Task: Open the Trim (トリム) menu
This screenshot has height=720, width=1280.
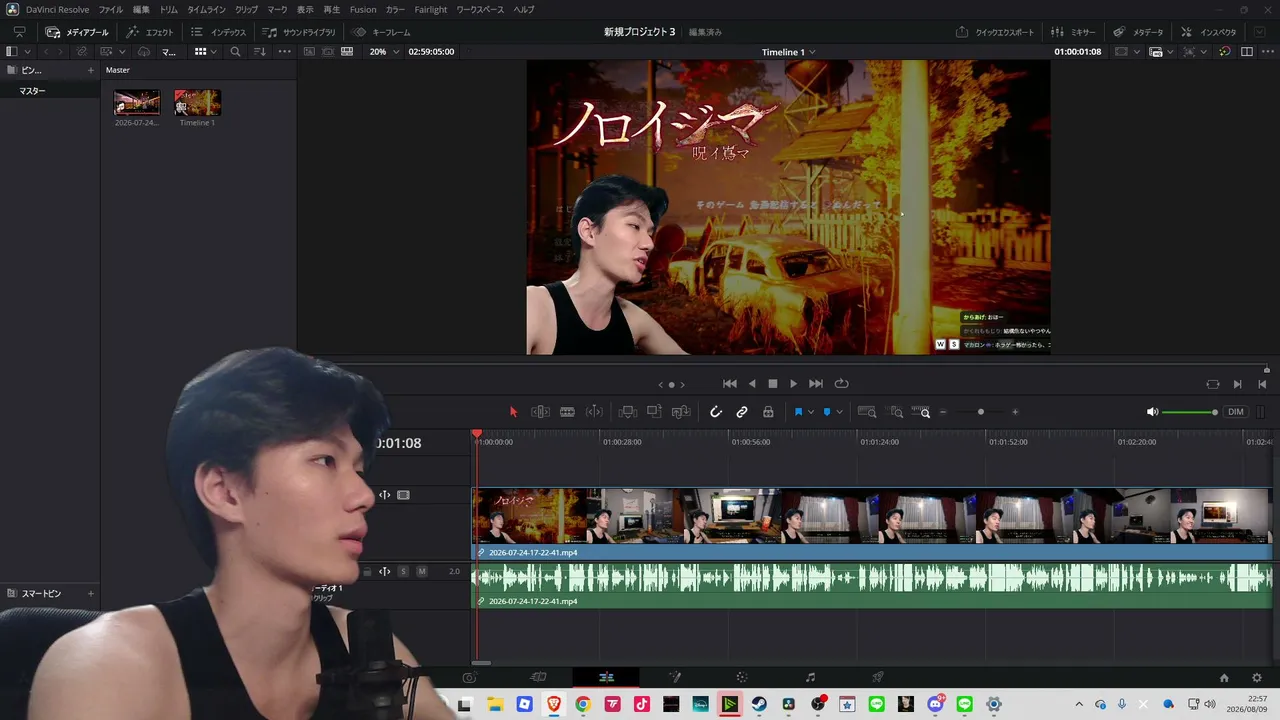Action: pos(169,9)
